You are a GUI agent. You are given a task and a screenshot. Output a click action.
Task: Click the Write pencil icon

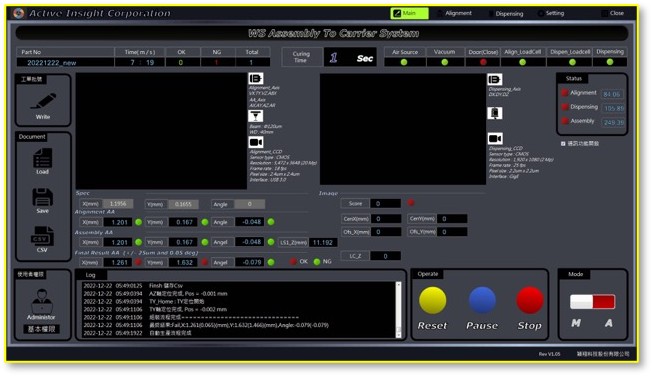point(43,101)
